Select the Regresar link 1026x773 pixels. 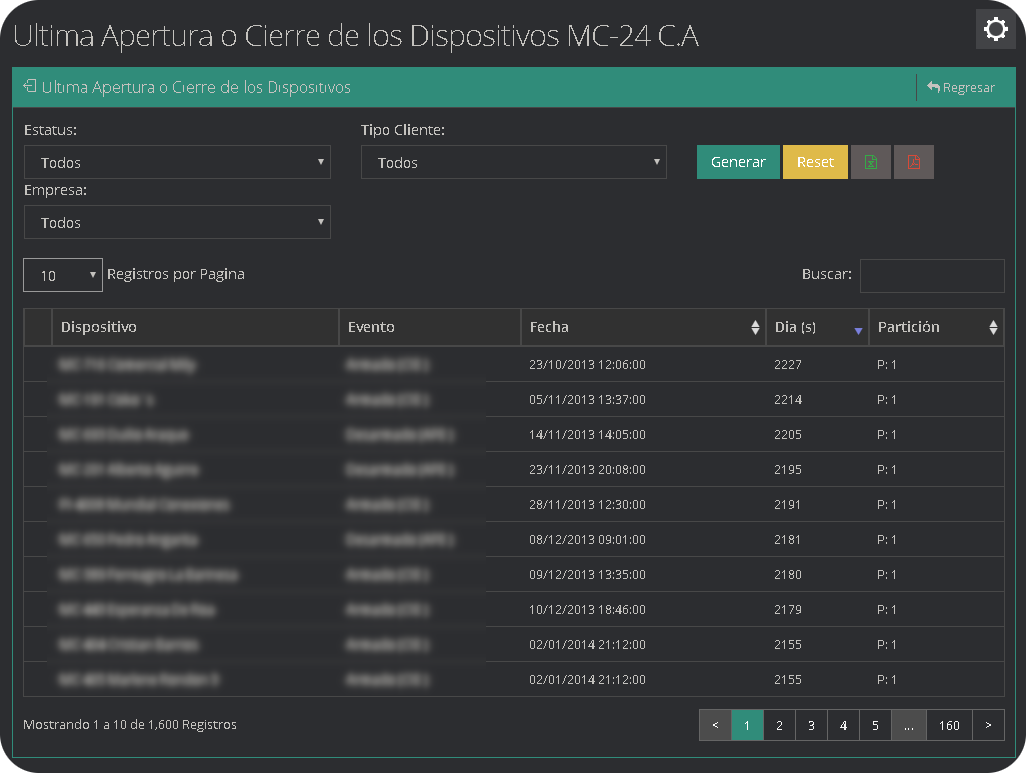[966, 87]
